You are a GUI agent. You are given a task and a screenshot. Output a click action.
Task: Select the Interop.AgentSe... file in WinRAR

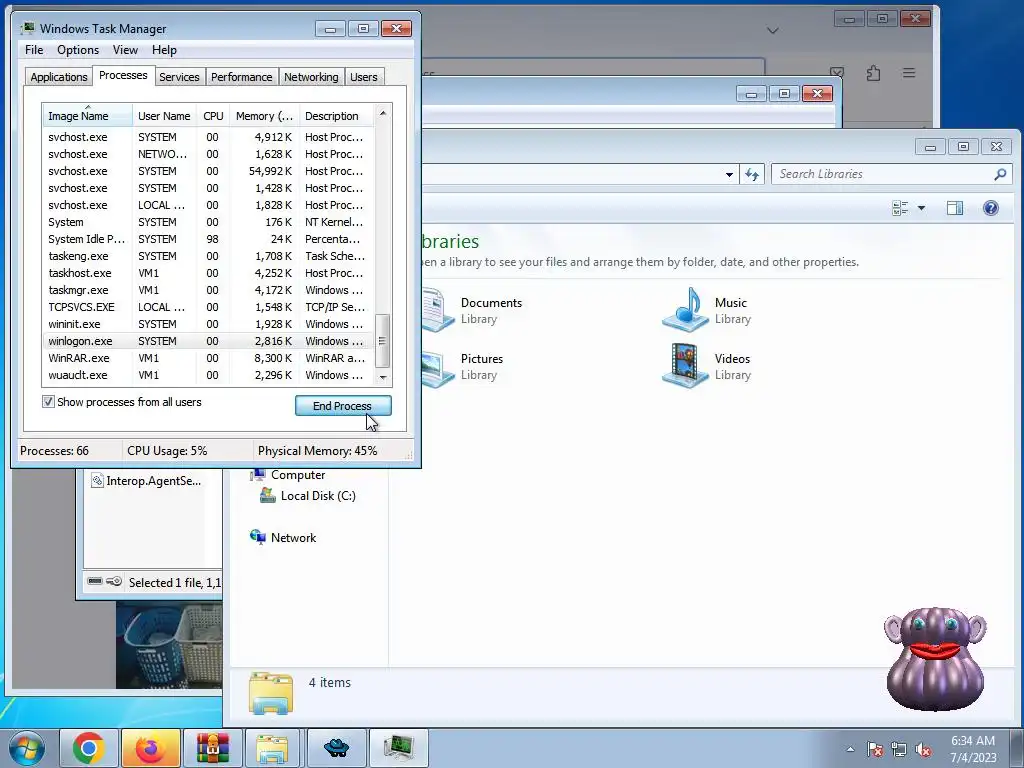pos(146,481)
